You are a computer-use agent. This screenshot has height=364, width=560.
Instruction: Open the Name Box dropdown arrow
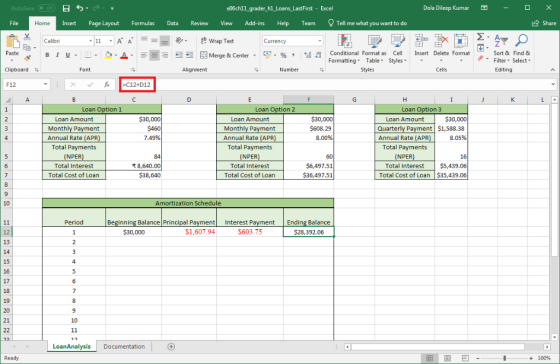click(45, 85)
